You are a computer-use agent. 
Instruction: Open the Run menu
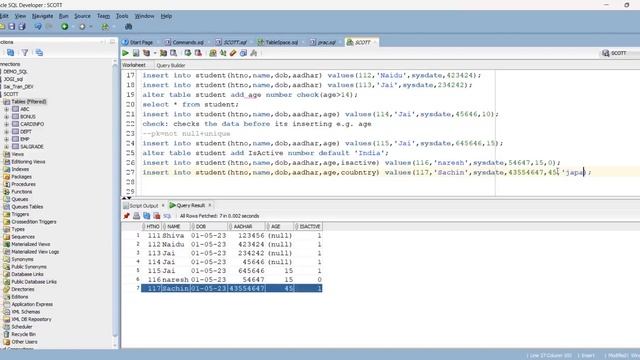click(64, 16)
